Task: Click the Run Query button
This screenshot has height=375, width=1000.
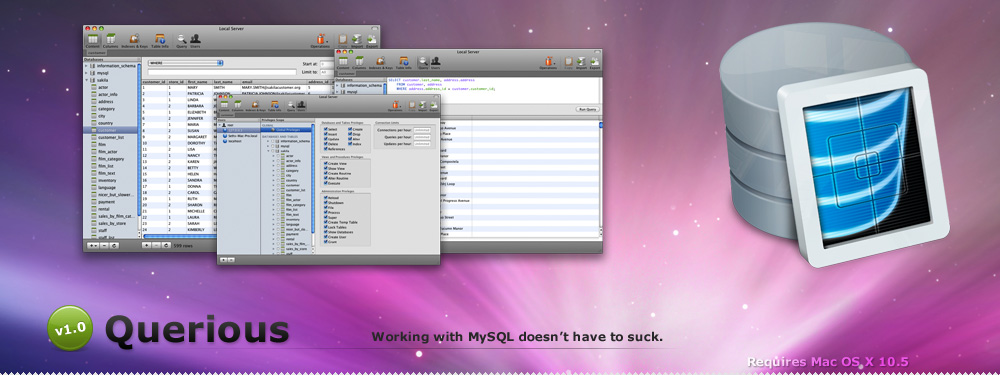Action: coord(587,109)
